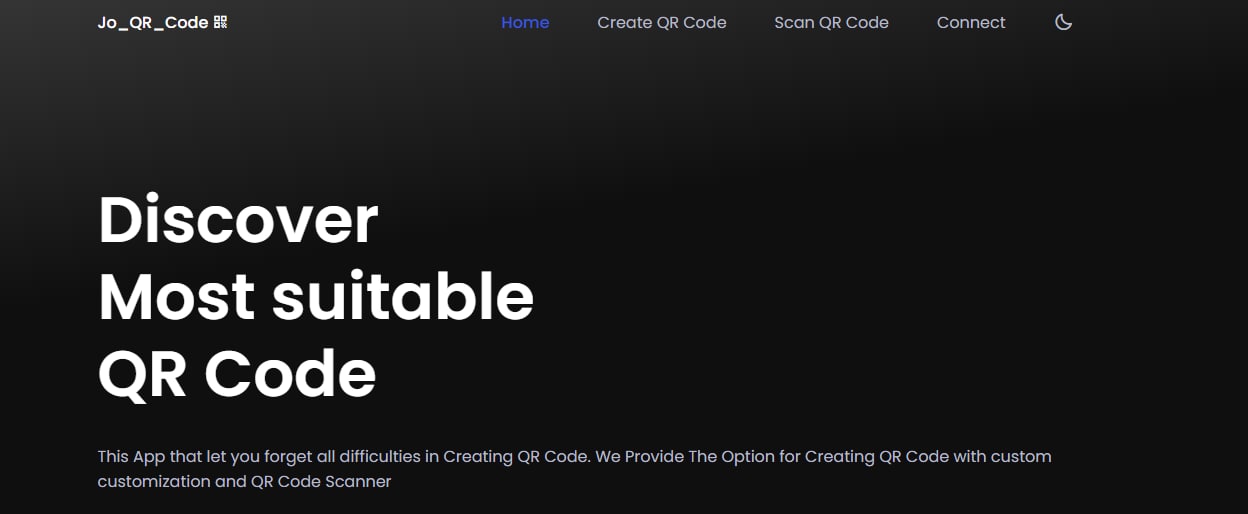Click the Jo_QR_Code logo text
Screen dimensions: 1248x514
tap(153, 22)
